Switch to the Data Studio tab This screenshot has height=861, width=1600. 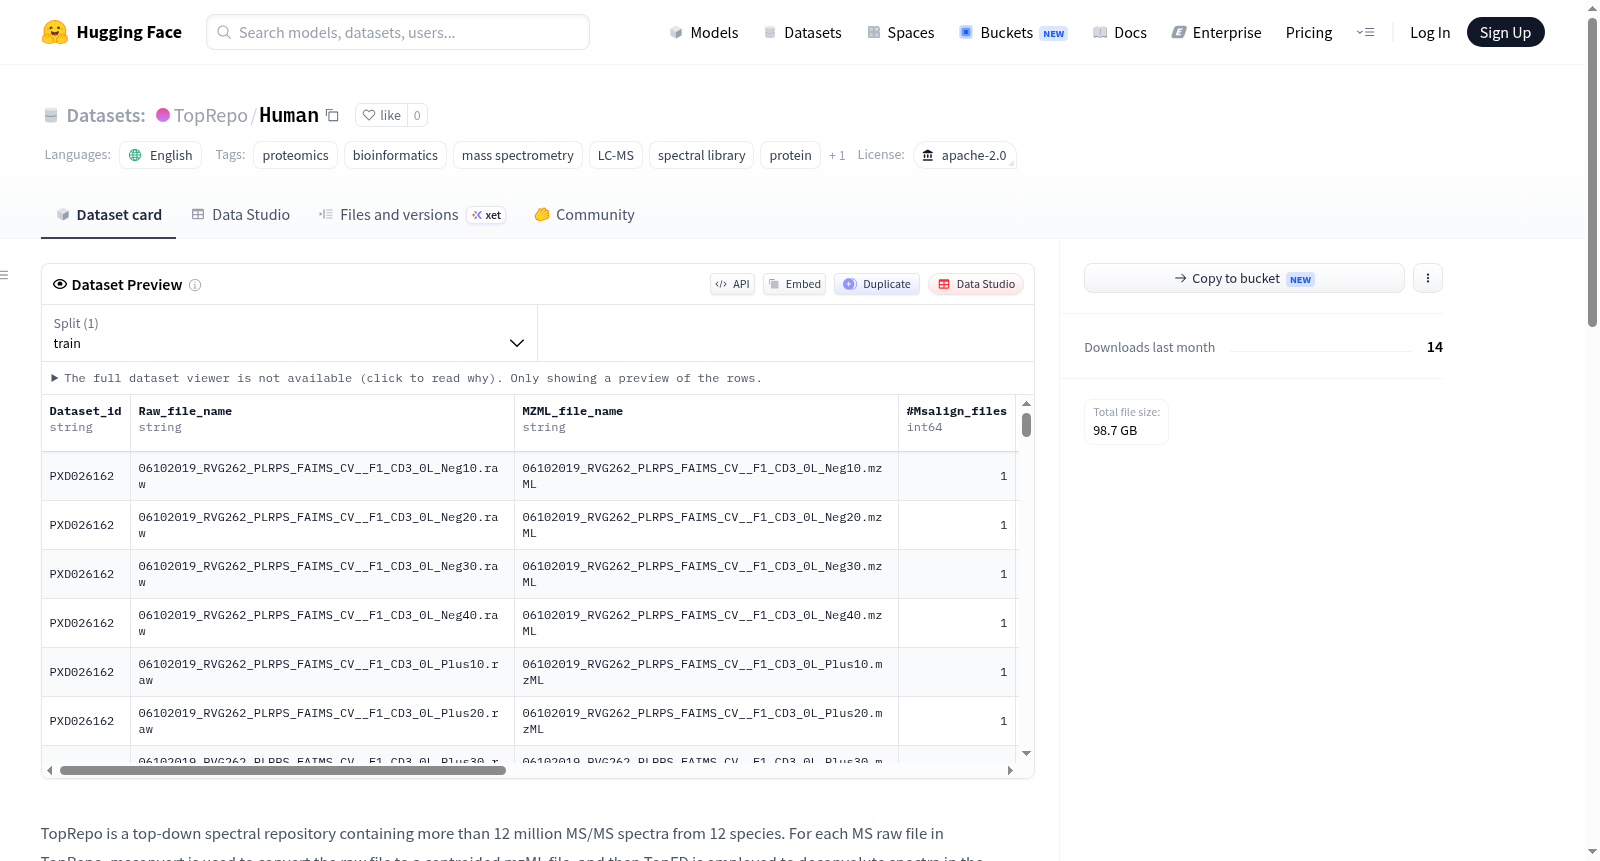point(241,215)
